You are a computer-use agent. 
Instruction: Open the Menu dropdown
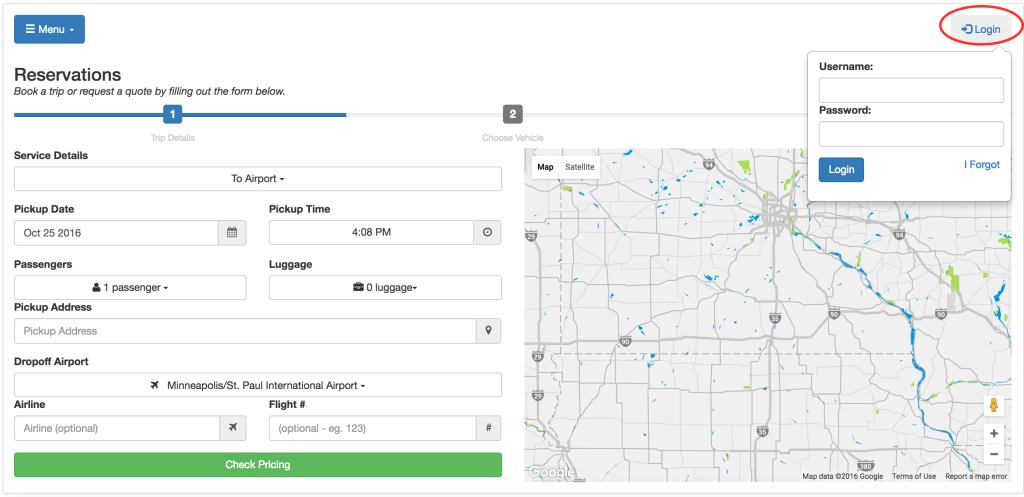coord(49,29)
